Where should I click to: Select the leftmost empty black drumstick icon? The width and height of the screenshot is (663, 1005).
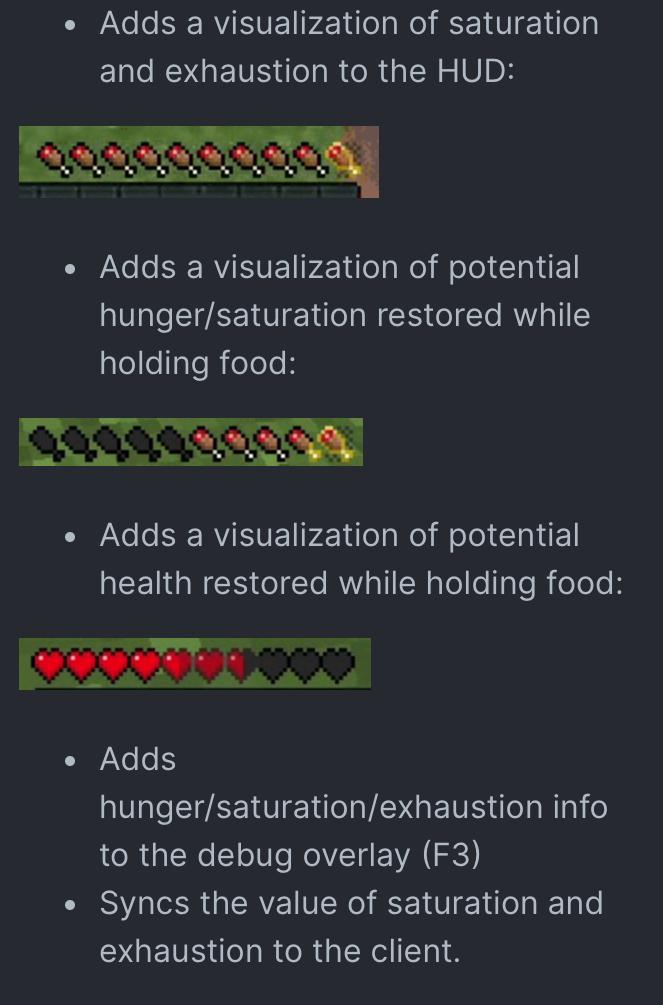[46, 443]
